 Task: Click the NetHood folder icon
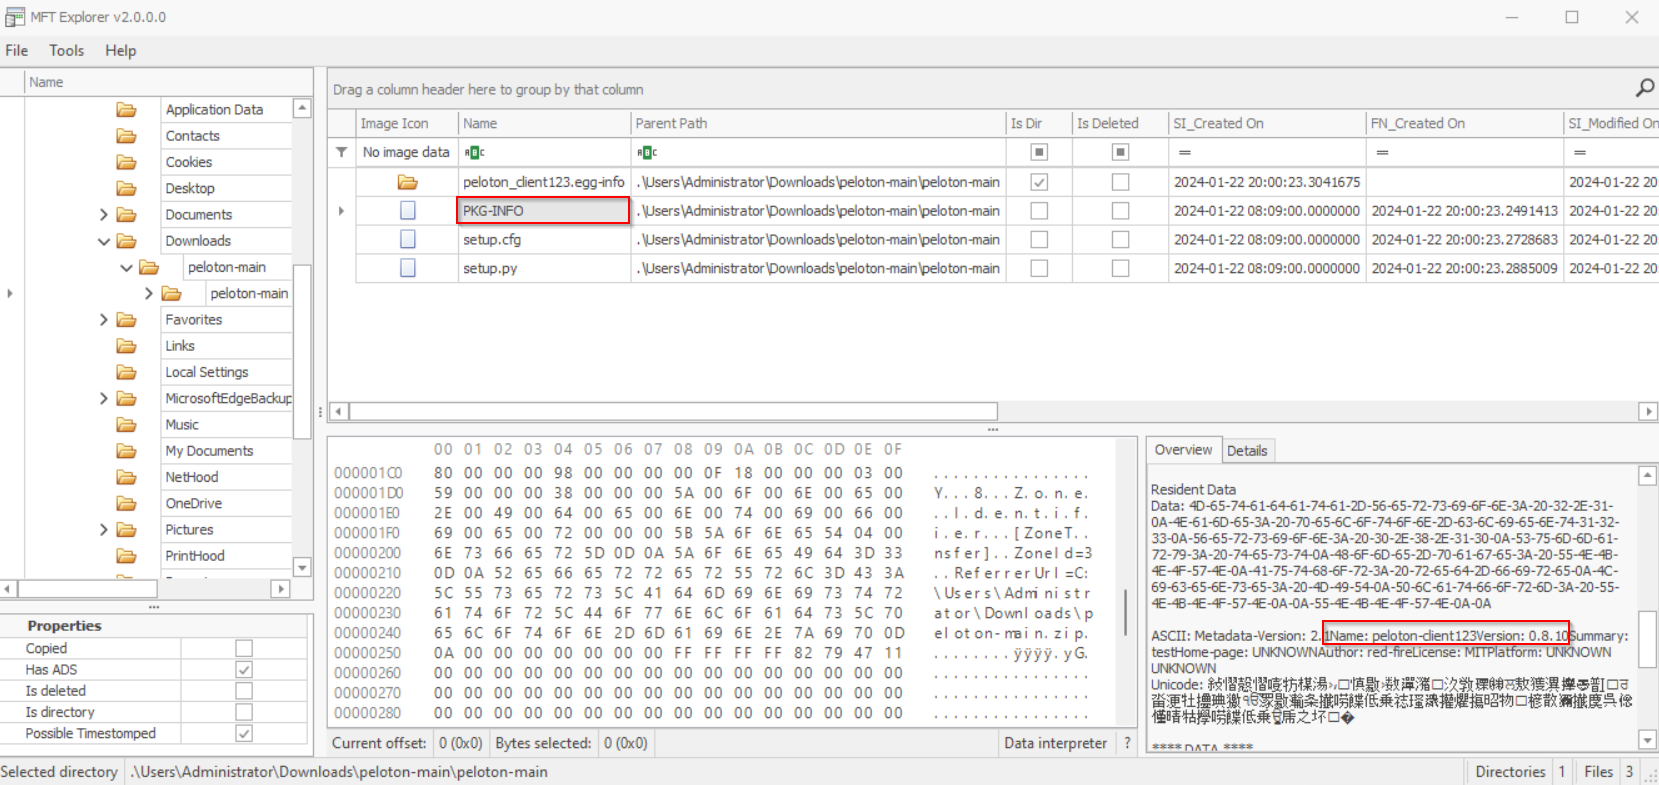(x=126, y=477)
